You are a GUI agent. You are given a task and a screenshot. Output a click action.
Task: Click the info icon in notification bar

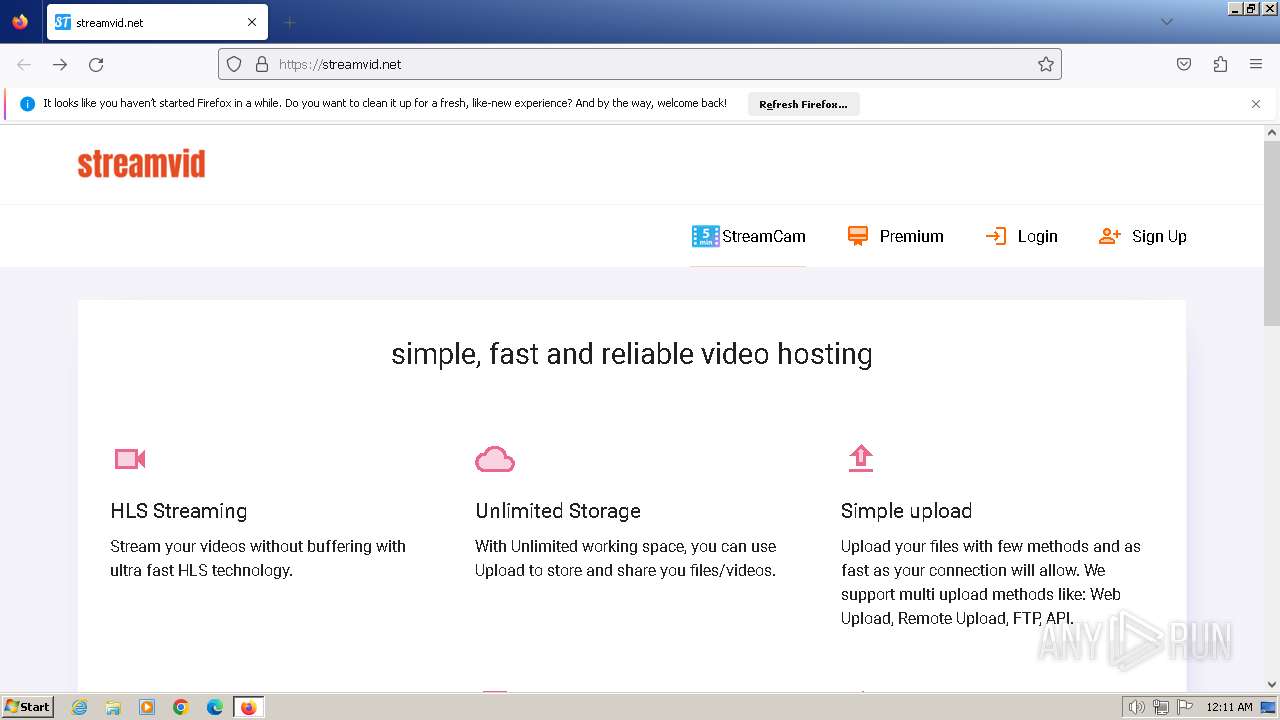coord(27,104)
